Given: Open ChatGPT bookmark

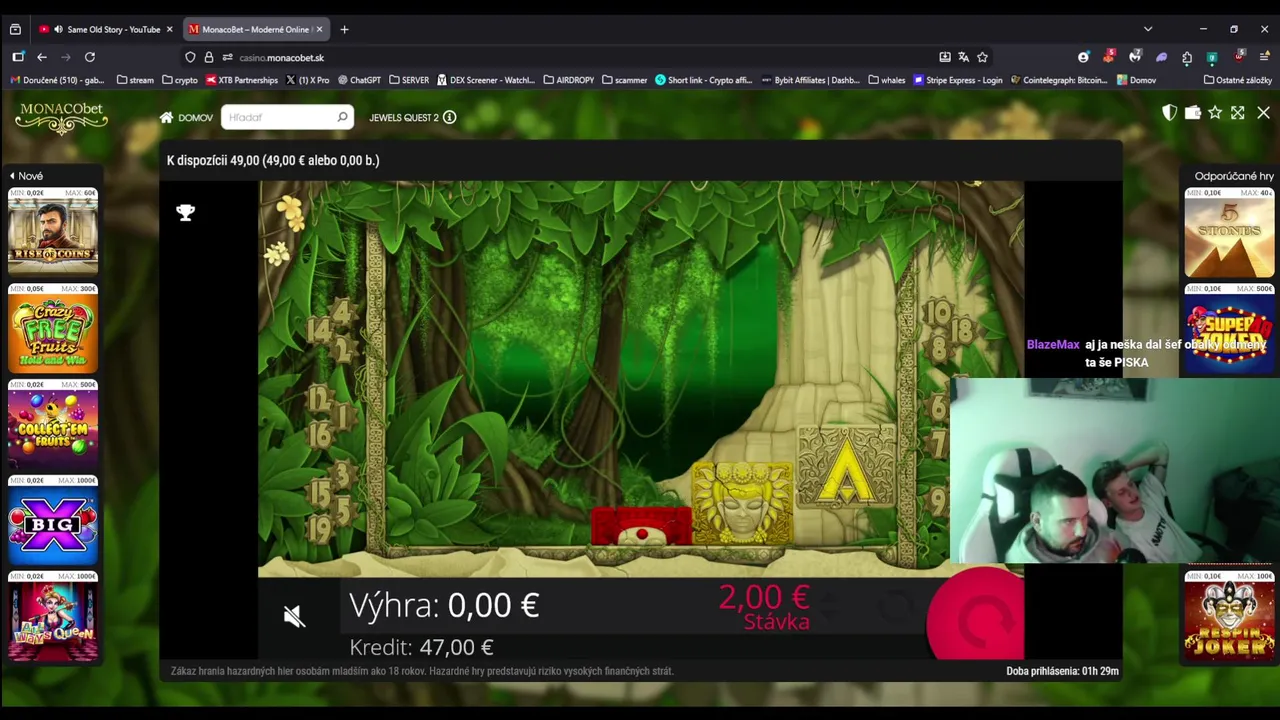Looking at the screenshot, I should [x=360, y=80].
